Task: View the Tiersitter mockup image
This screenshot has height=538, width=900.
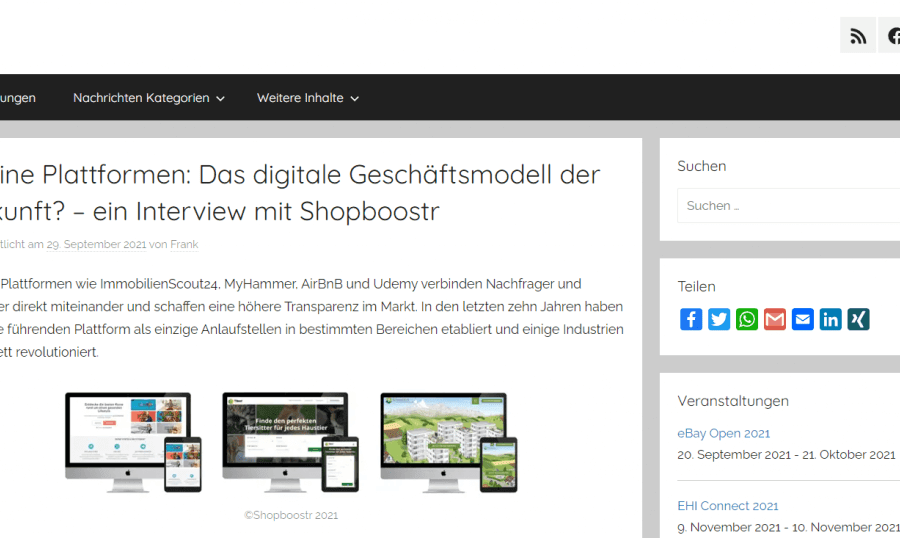Action: (x=291, y=443)
